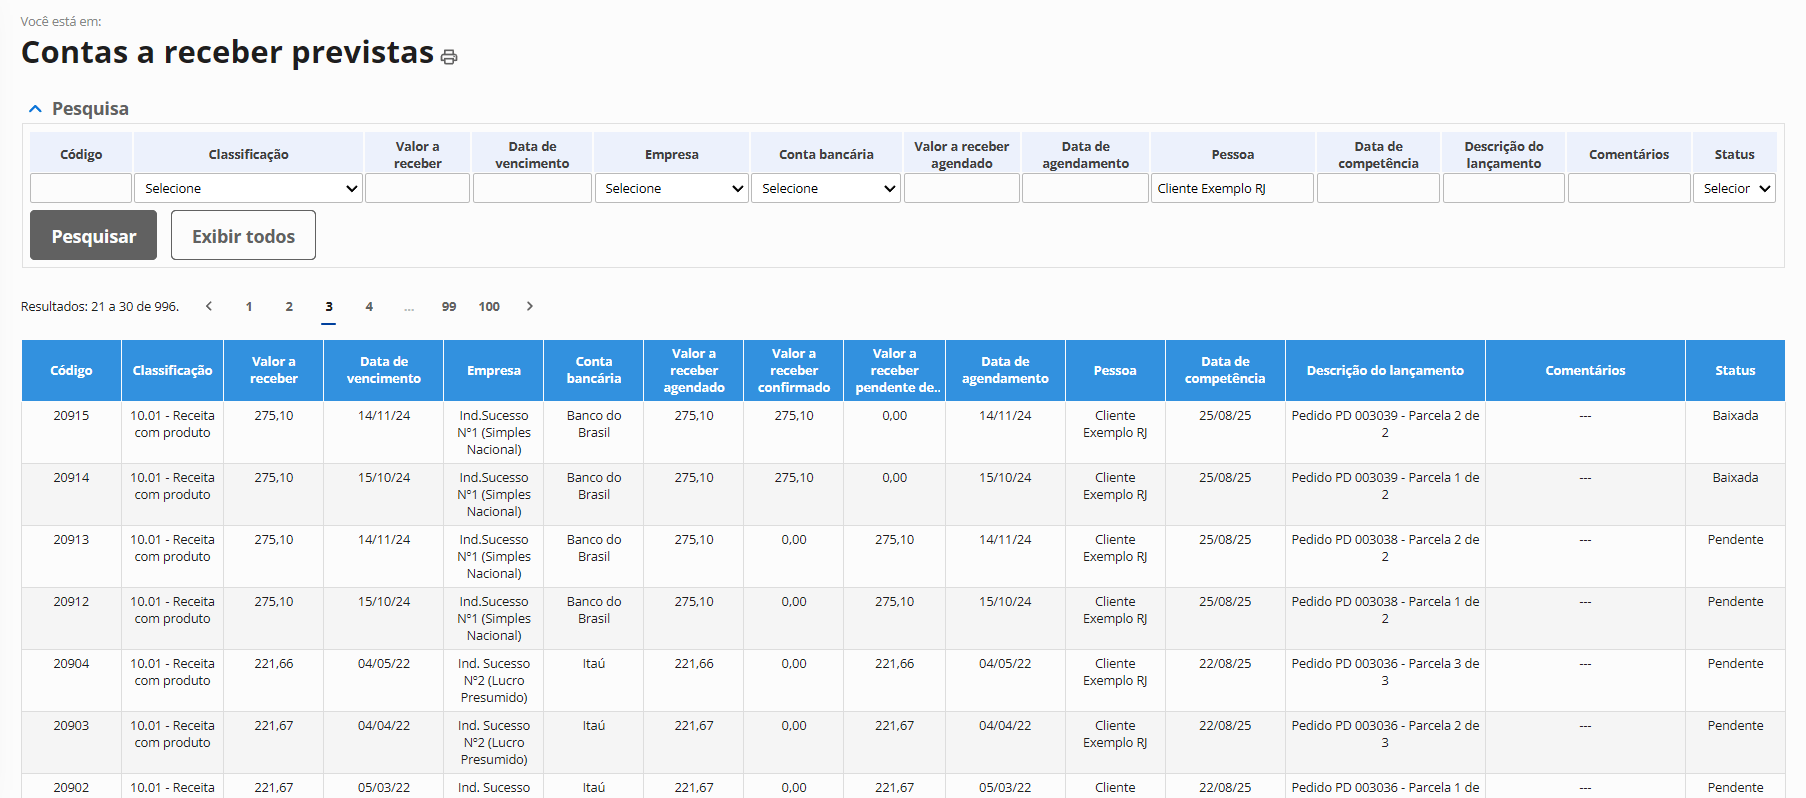This screenshot has height=798, width=1806.
Task: Open the Conta bancária filter dropdown
Action: (x=826, y=188)
